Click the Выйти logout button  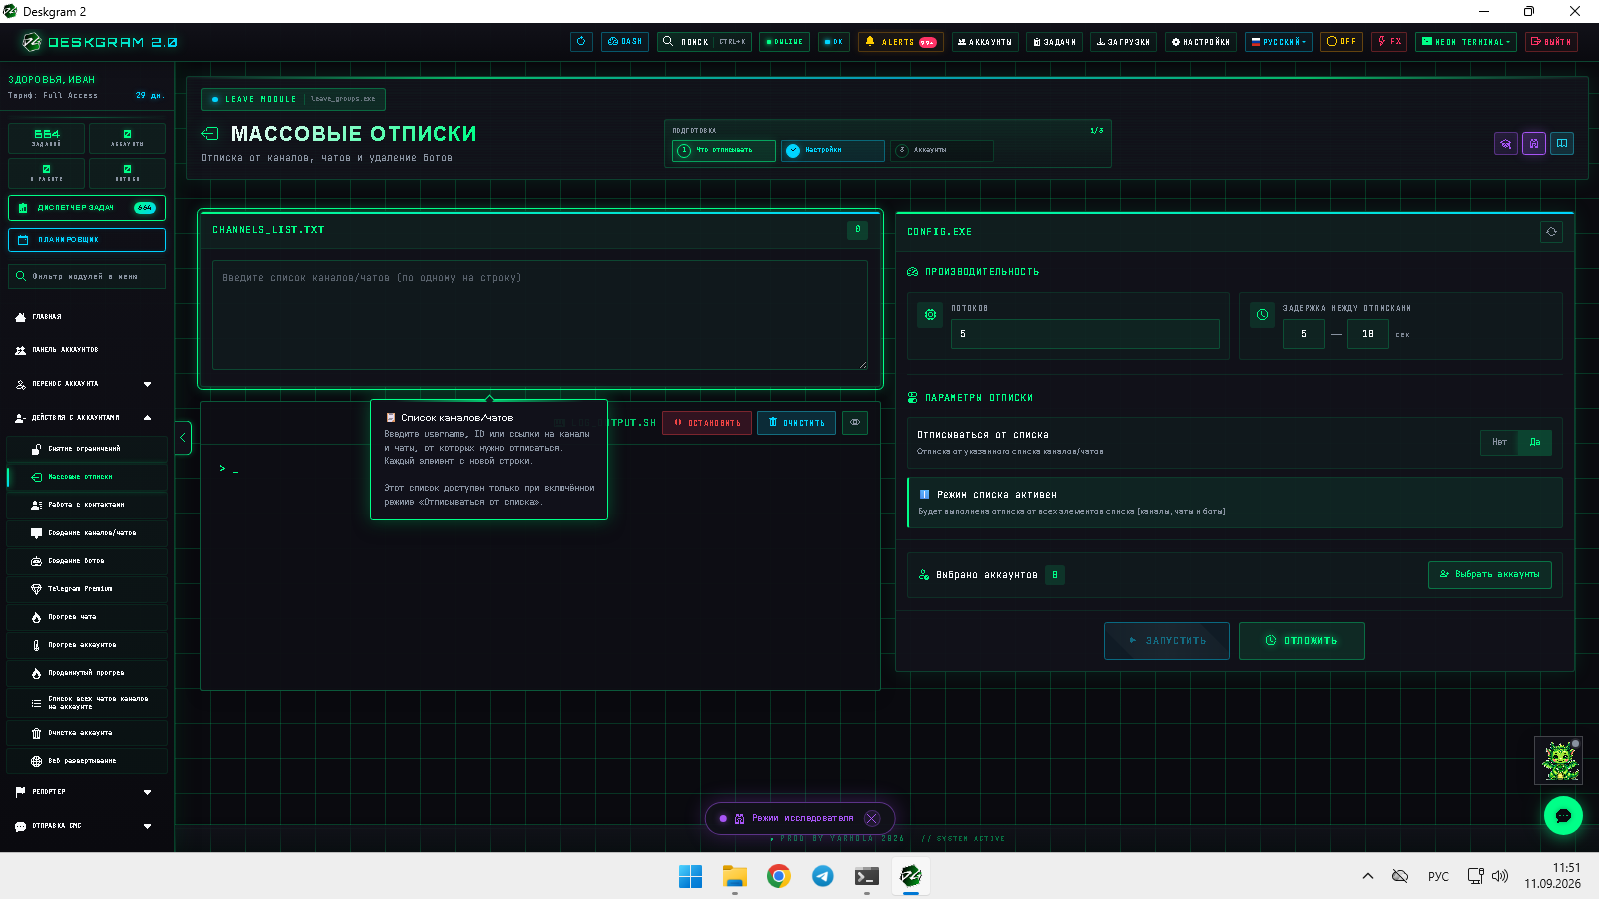click(1551, 42)
